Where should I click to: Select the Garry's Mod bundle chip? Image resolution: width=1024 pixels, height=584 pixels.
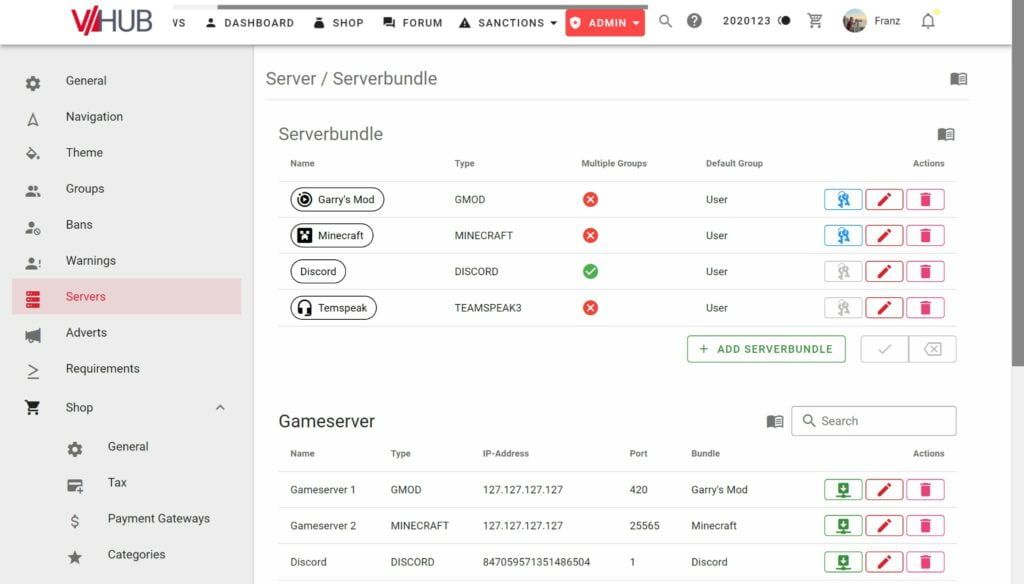pos(337,199)
